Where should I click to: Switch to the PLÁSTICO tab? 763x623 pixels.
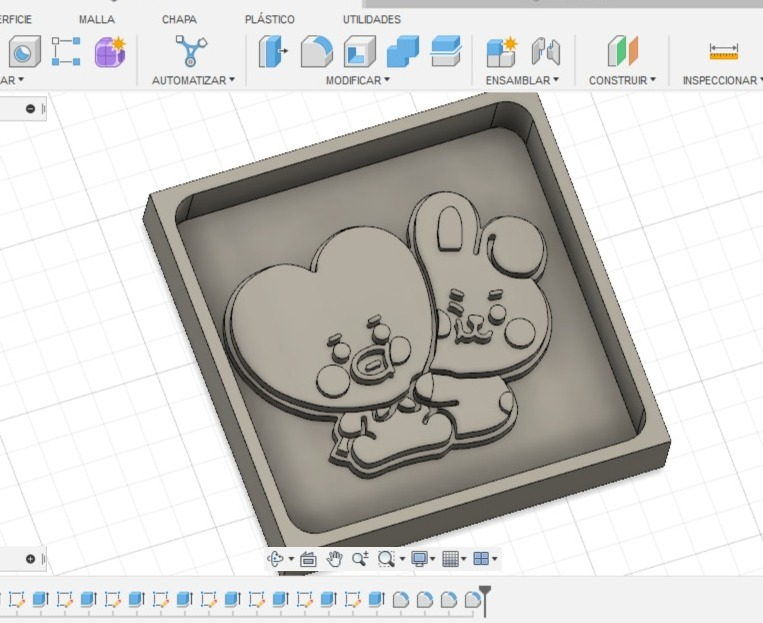[x=270, y=19]
